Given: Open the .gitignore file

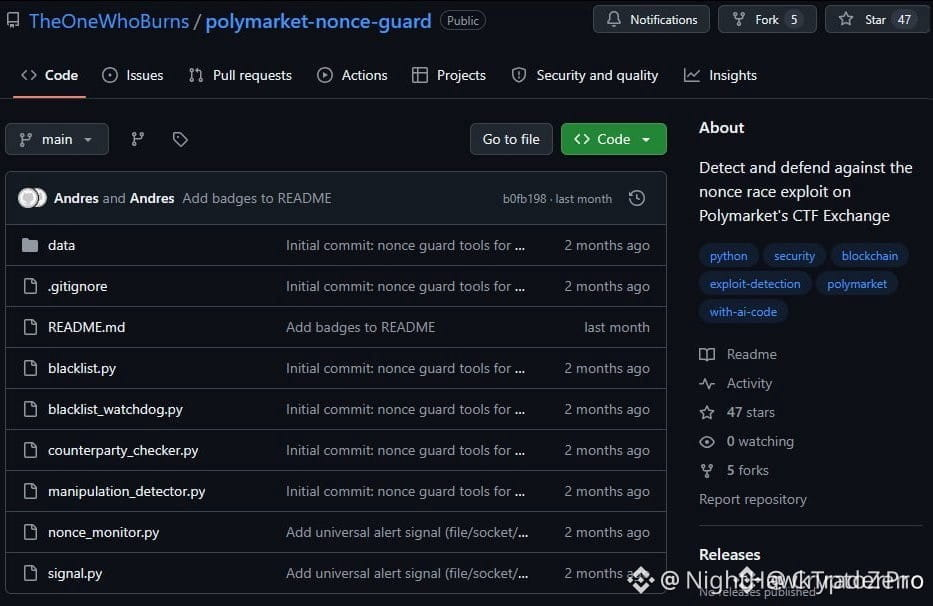Looking at the screenshot, I should (x=77, y=286).
